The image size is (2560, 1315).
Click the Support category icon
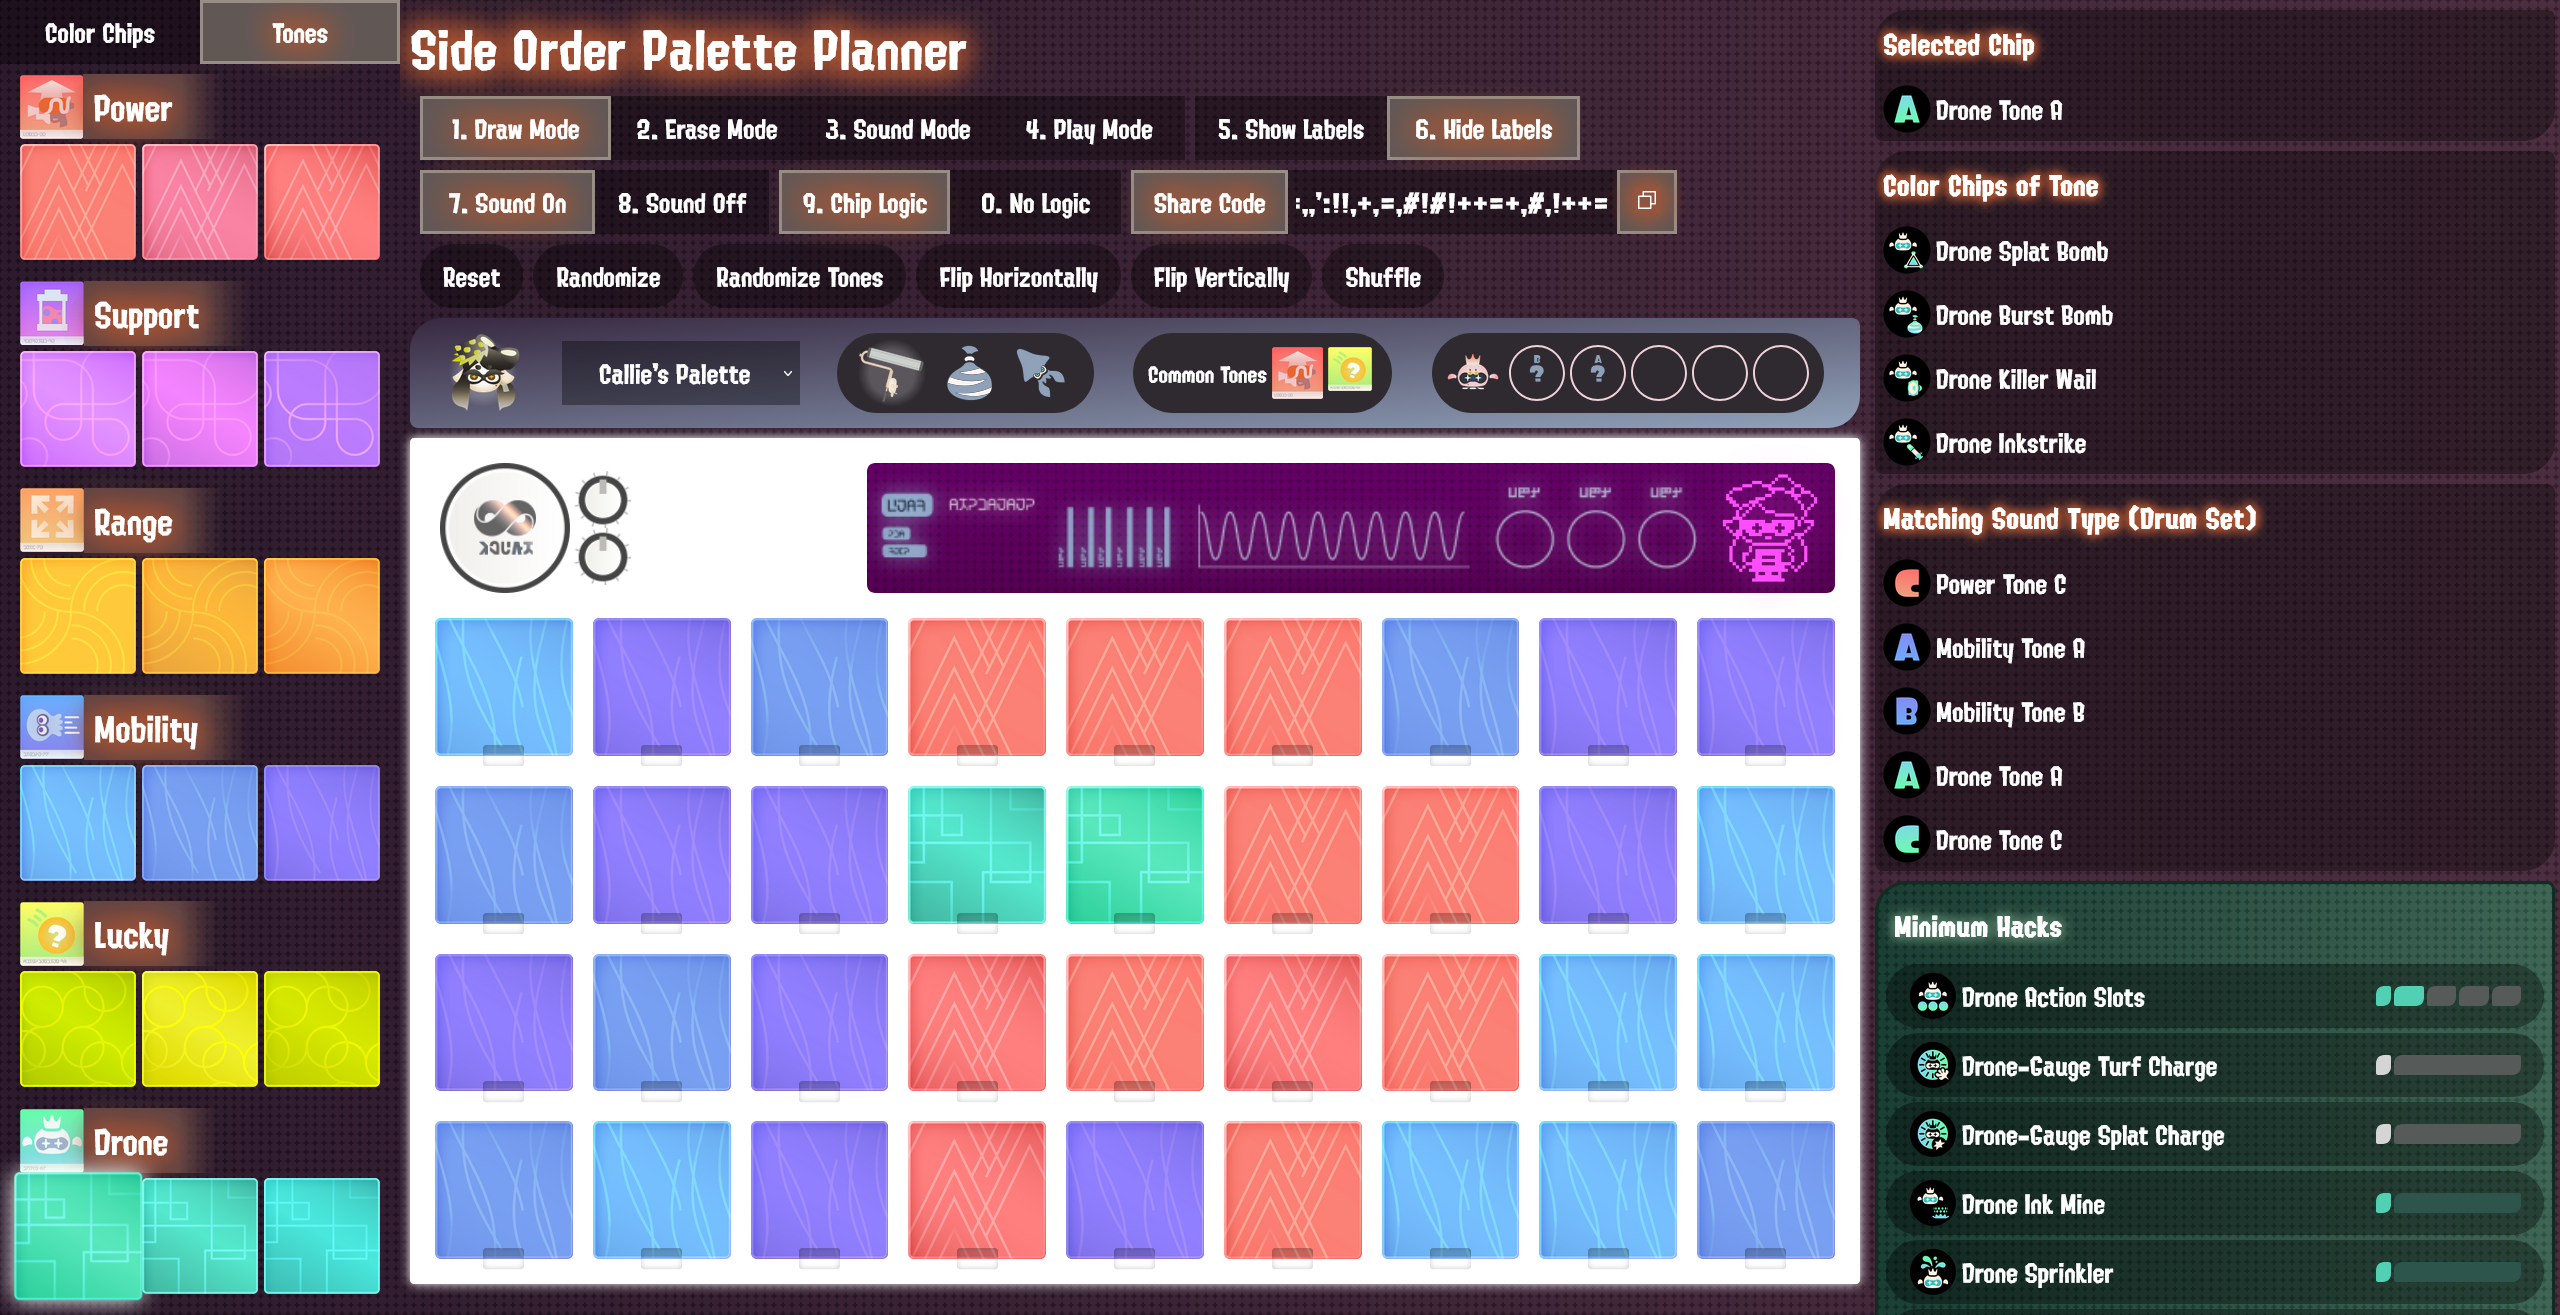(51, 314)
